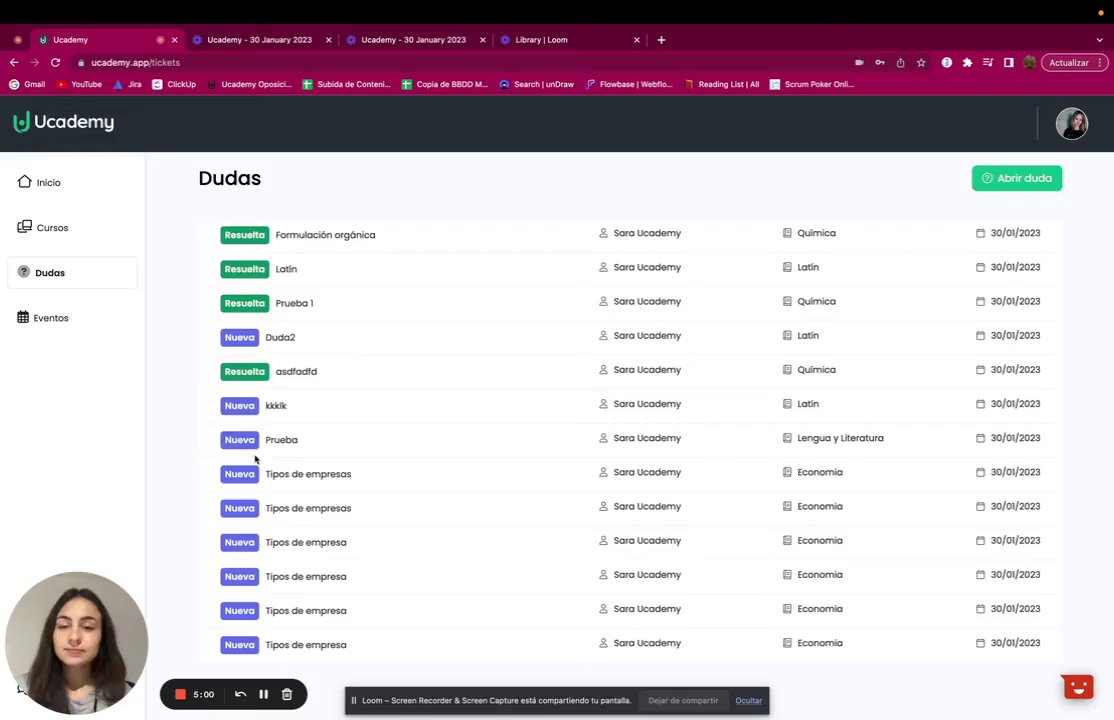1114x720 pixels.
Task: Click the Ocultar link in sharing bar
Action: click(748, 701)
